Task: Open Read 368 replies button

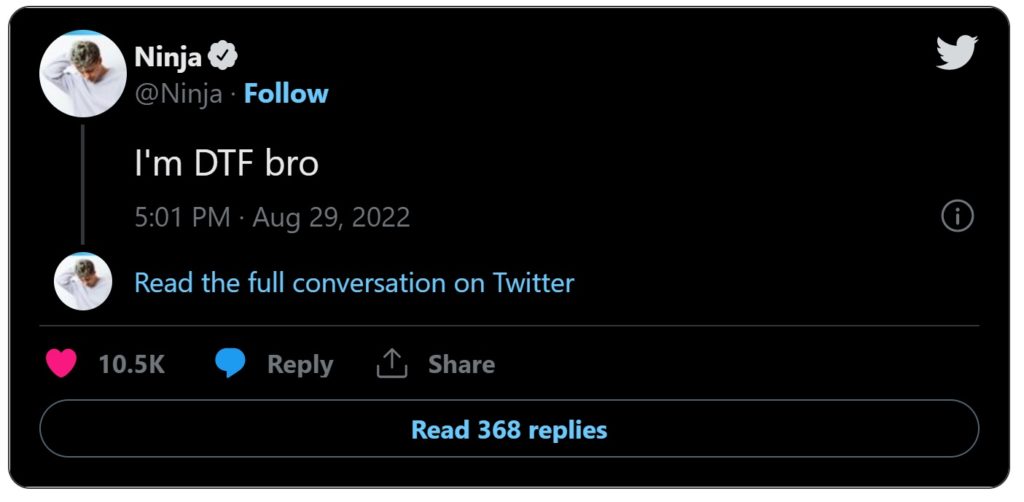Action: point(509,430)
